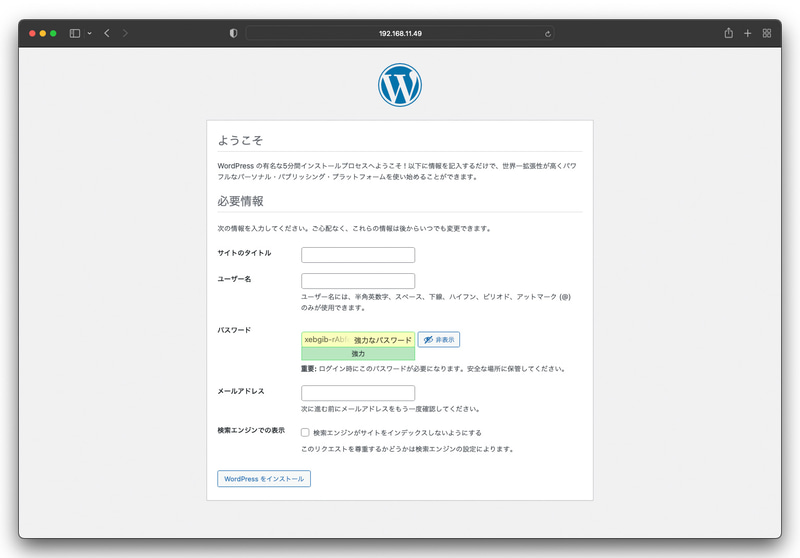Reload the page with refresh icon
This screenshot has height=558, width=800.
pyautogui.click(x=547, y=34)
